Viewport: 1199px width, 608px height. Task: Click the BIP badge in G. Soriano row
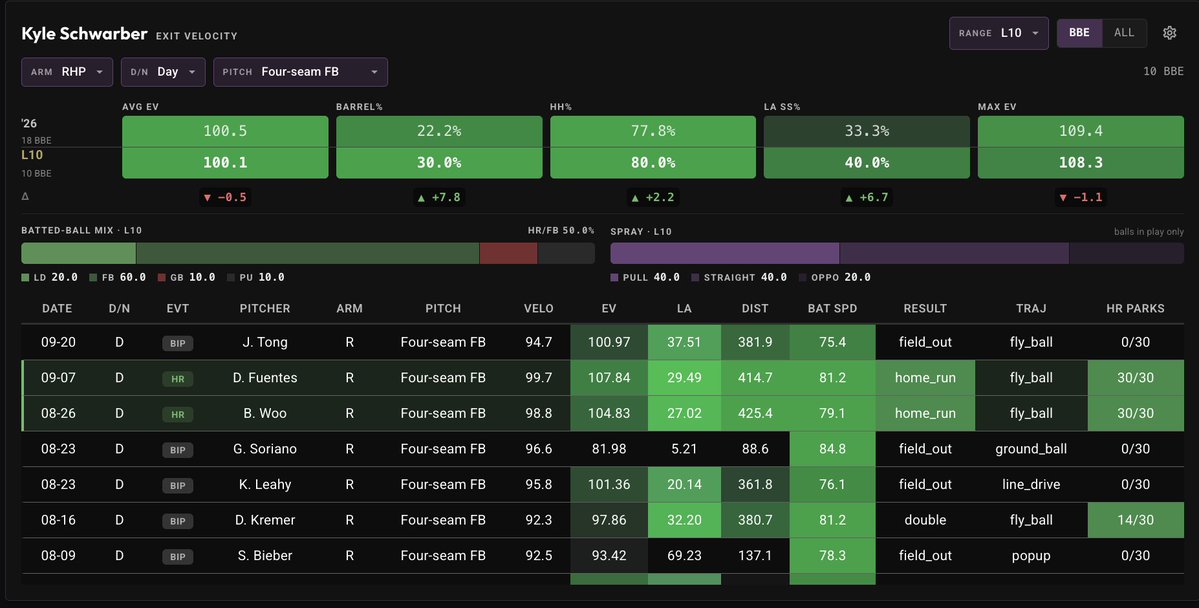pyautogui.click(x=177, y=450)
